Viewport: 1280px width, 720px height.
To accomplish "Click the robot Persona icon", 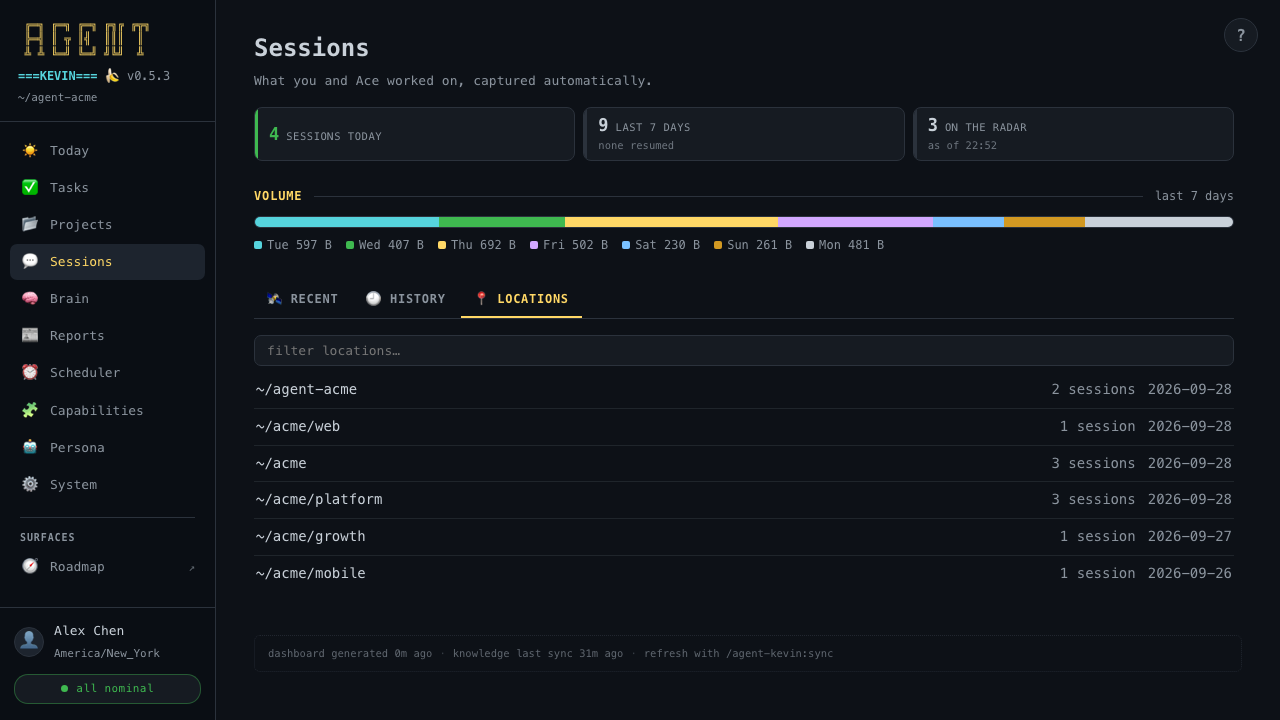I will click(x=30, y=447).
